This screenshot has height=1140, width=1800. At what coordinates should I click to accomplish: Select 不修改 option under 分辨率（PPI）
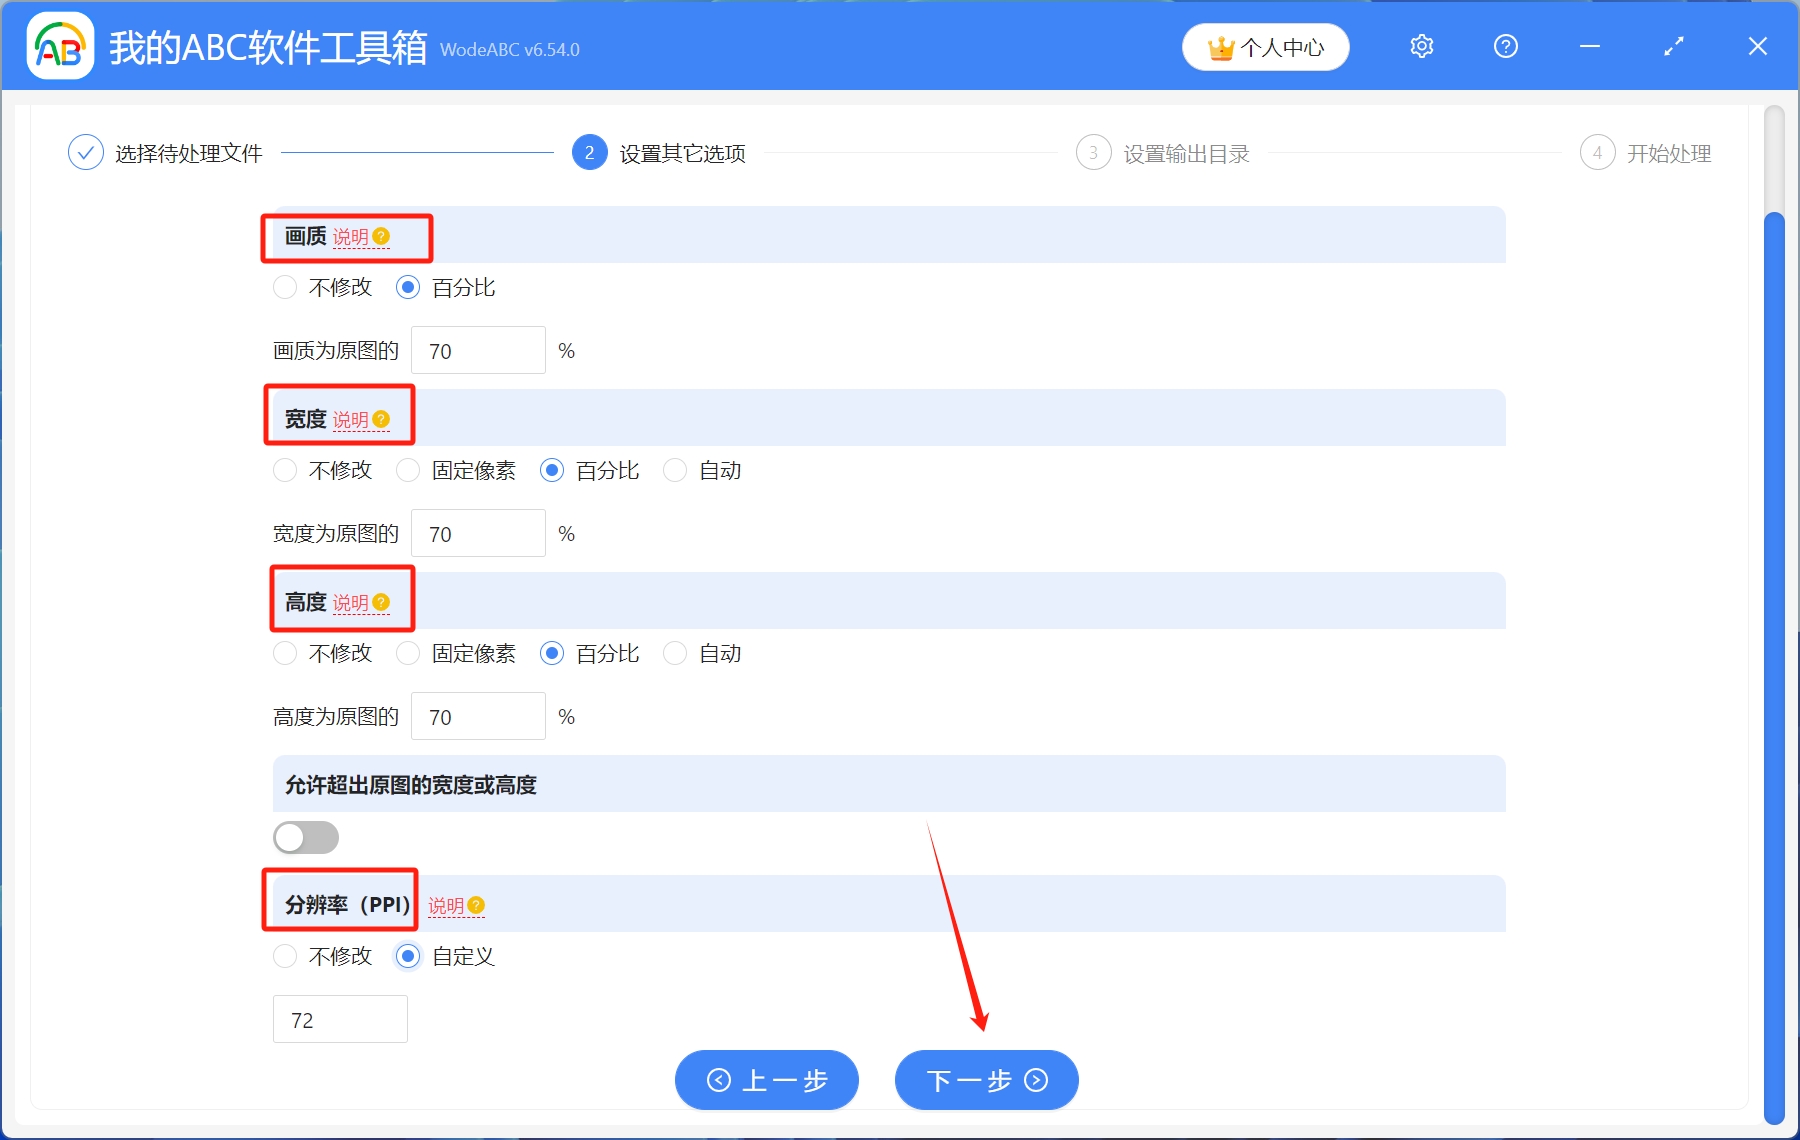coord(285,956)
